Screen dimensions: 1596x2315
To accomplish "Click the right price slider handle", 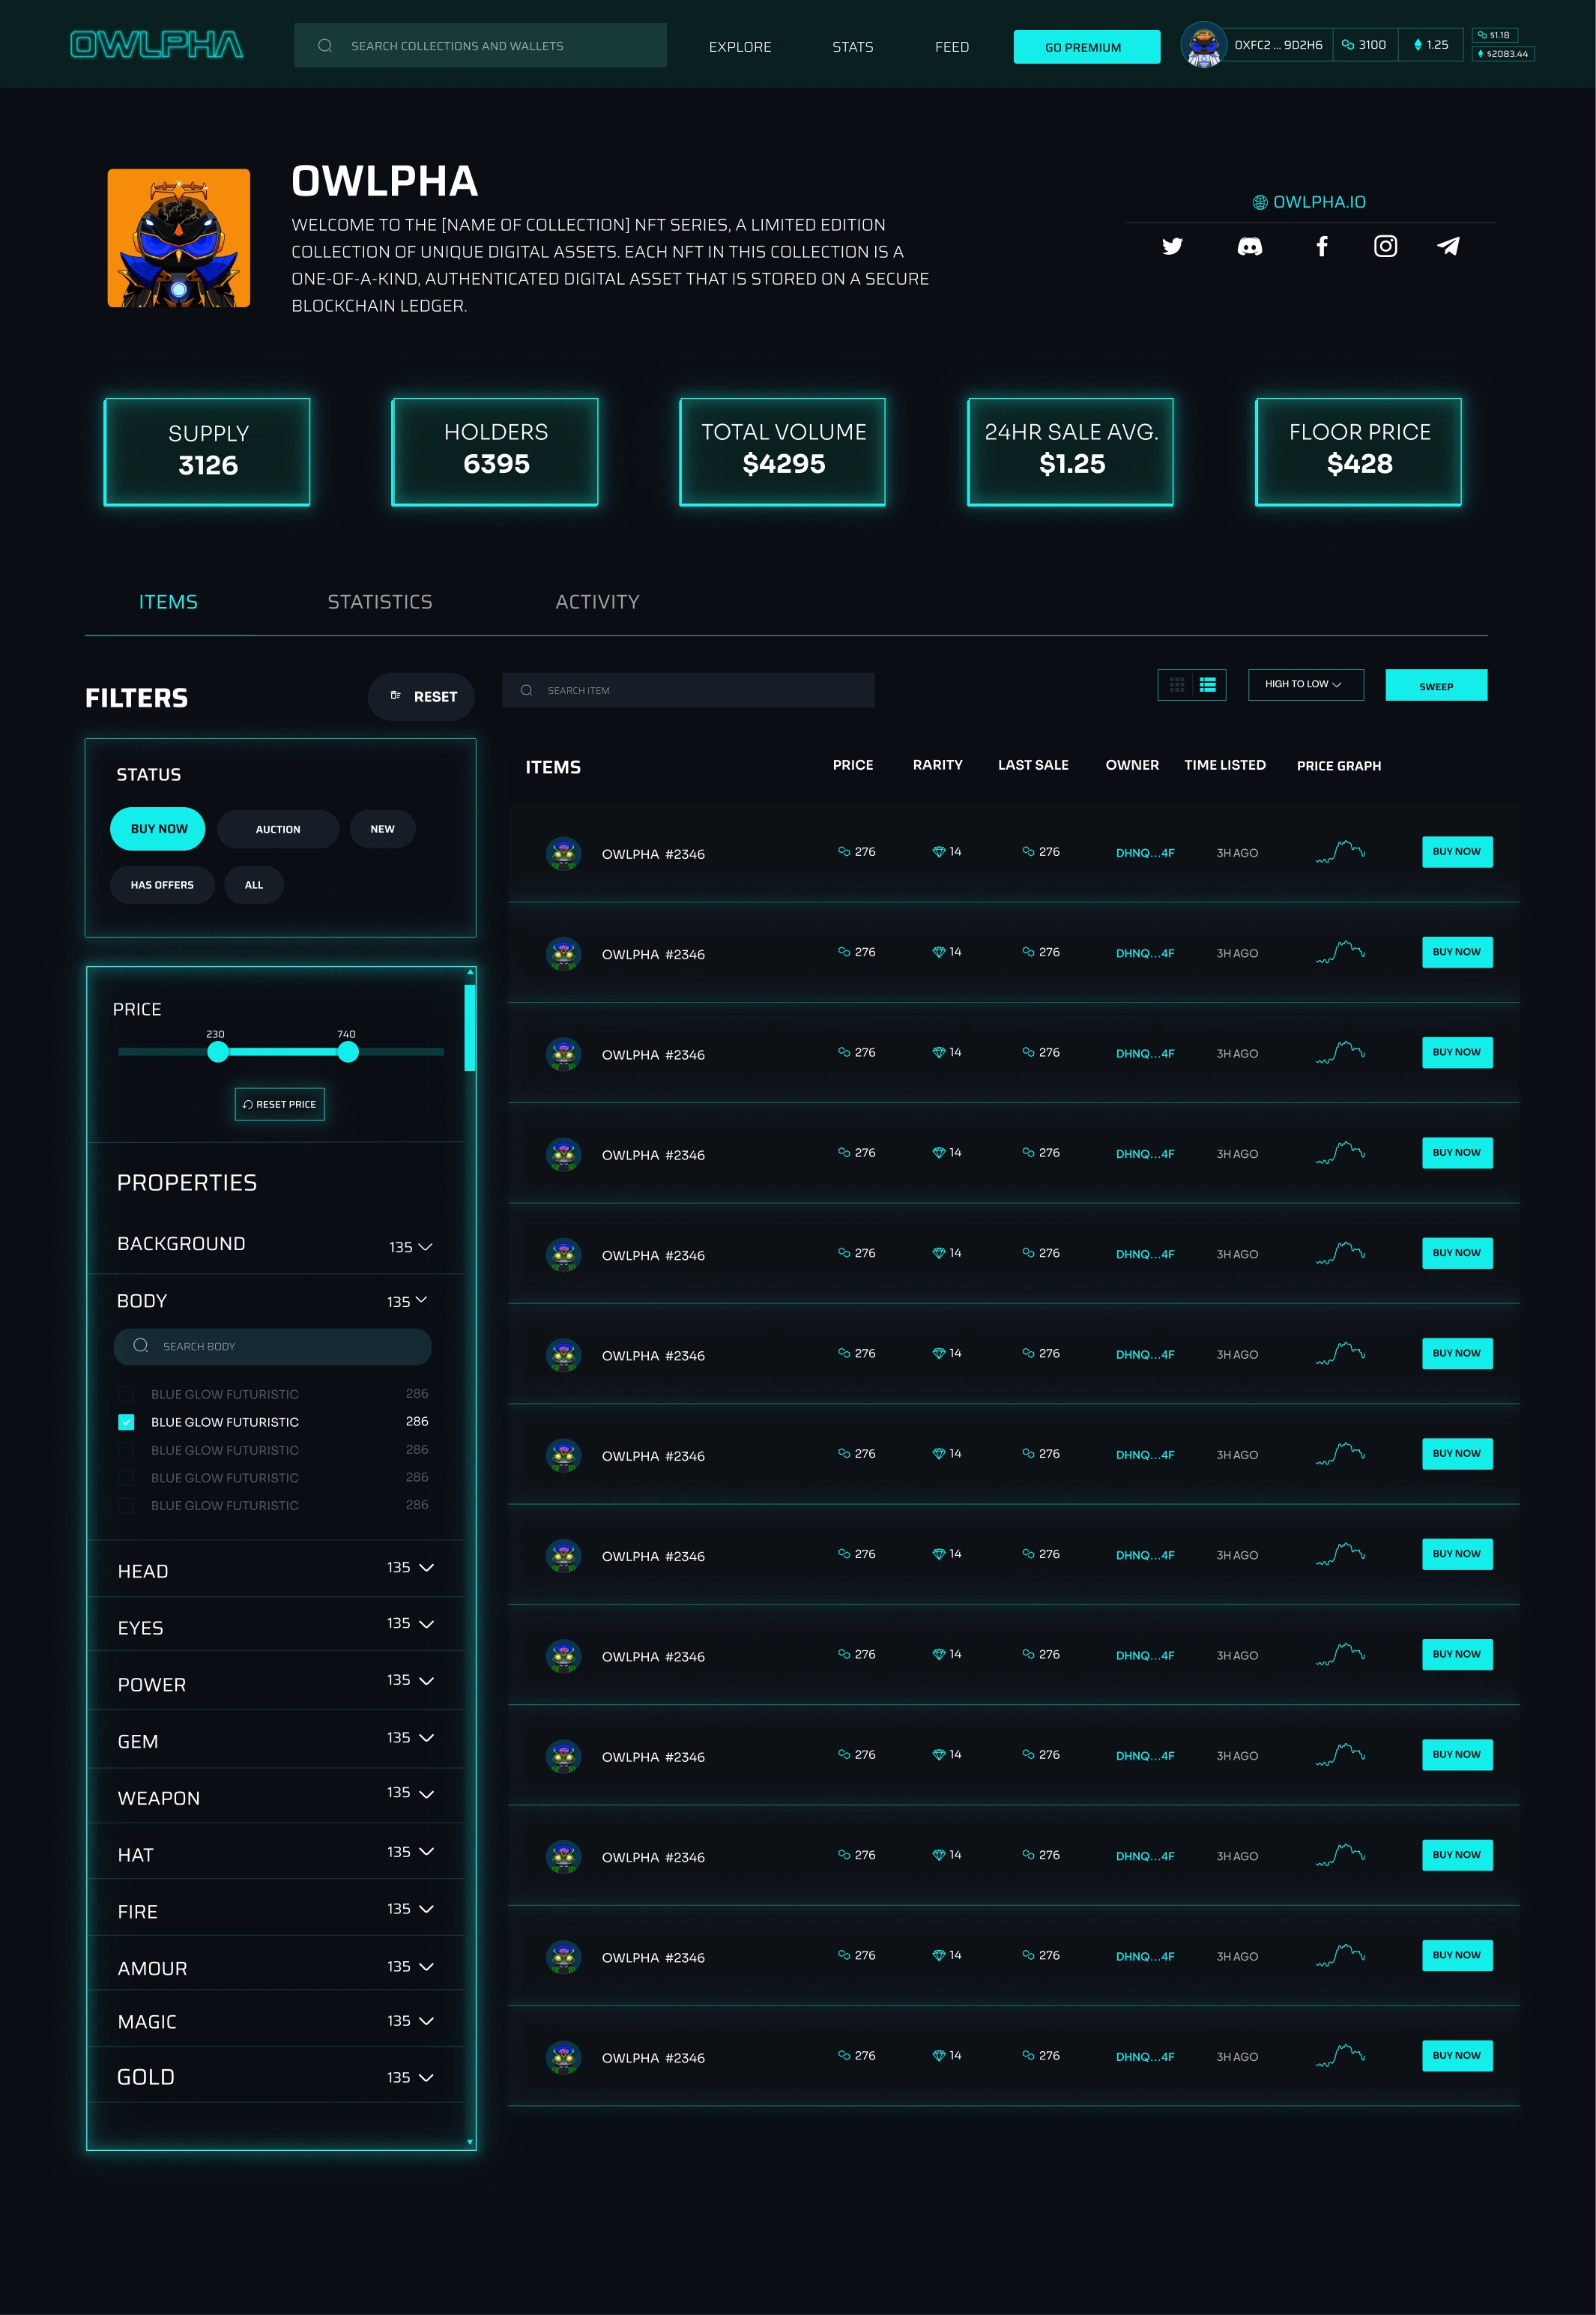I will coord(347,1052).
